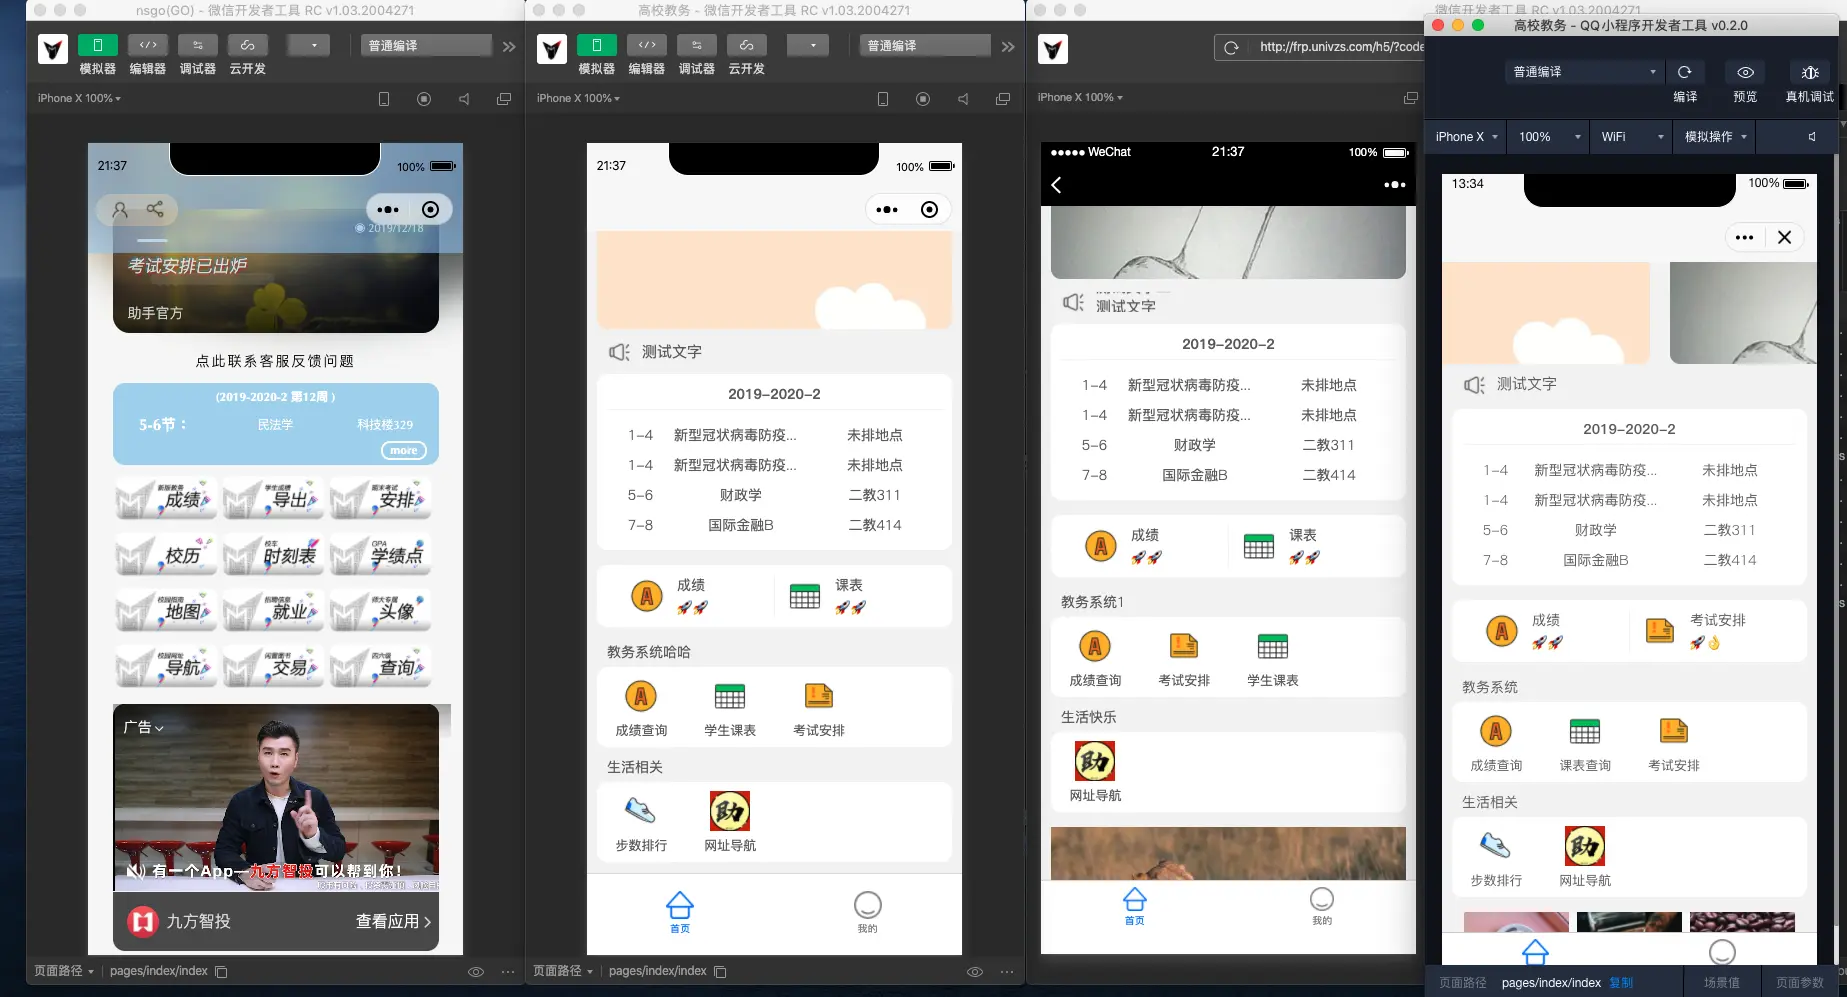The image size is (1847, 997).
Task: Click the URL address input field showing frp.univzs.com
Action: (1340, 47)
